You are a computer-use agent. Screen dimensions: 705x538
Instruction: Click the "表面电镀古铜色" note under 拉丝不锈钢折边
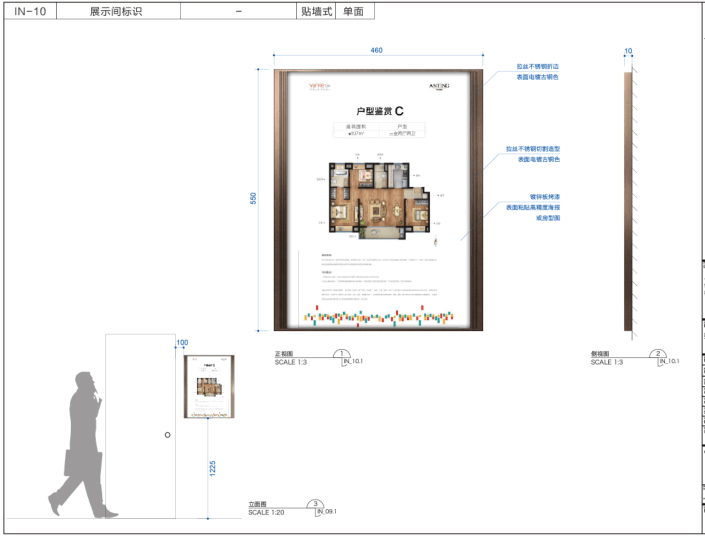pyautogui.click(x=538, y=77)
